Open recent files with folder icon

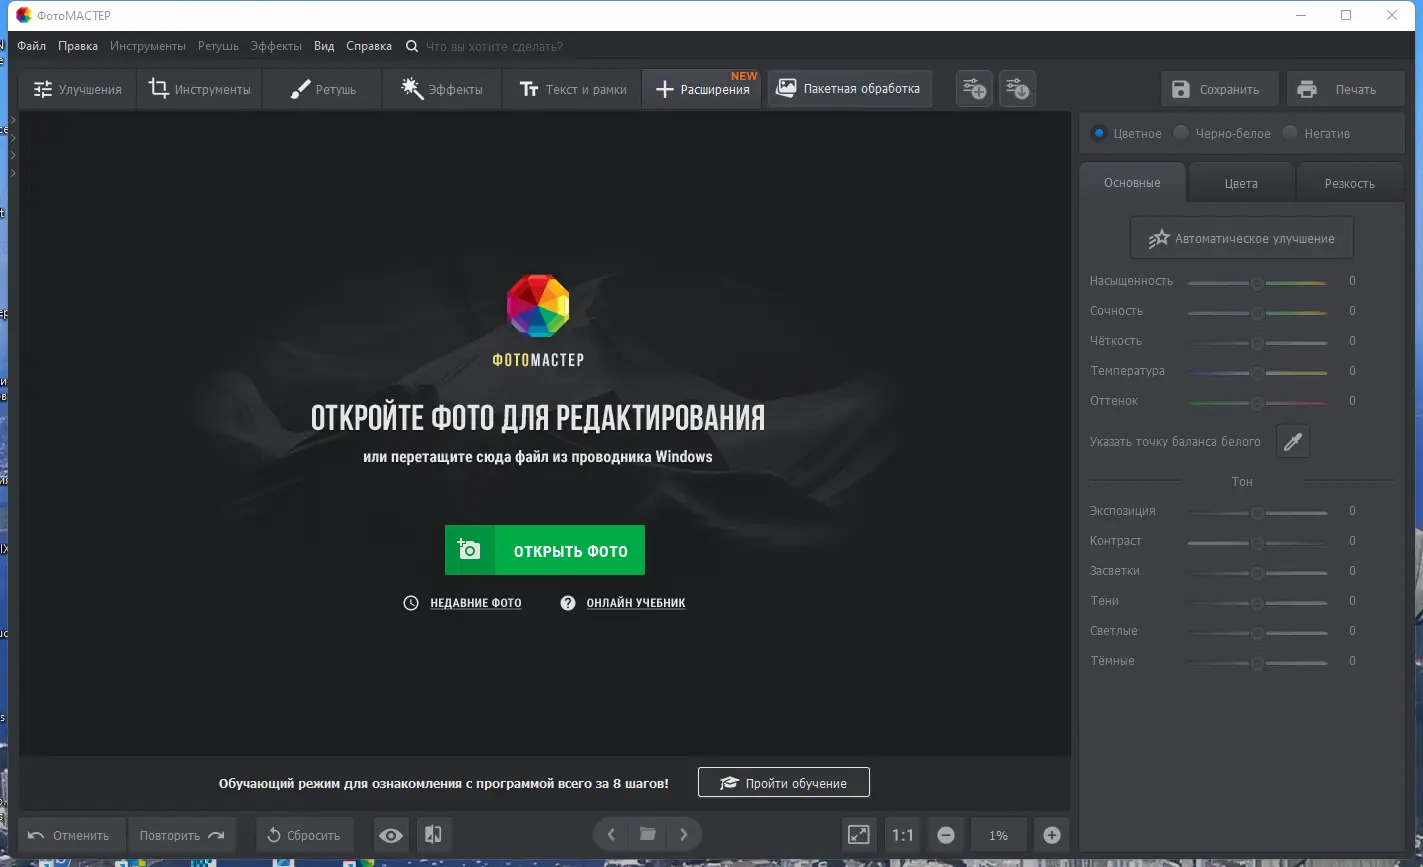click(x=647, y=834)
